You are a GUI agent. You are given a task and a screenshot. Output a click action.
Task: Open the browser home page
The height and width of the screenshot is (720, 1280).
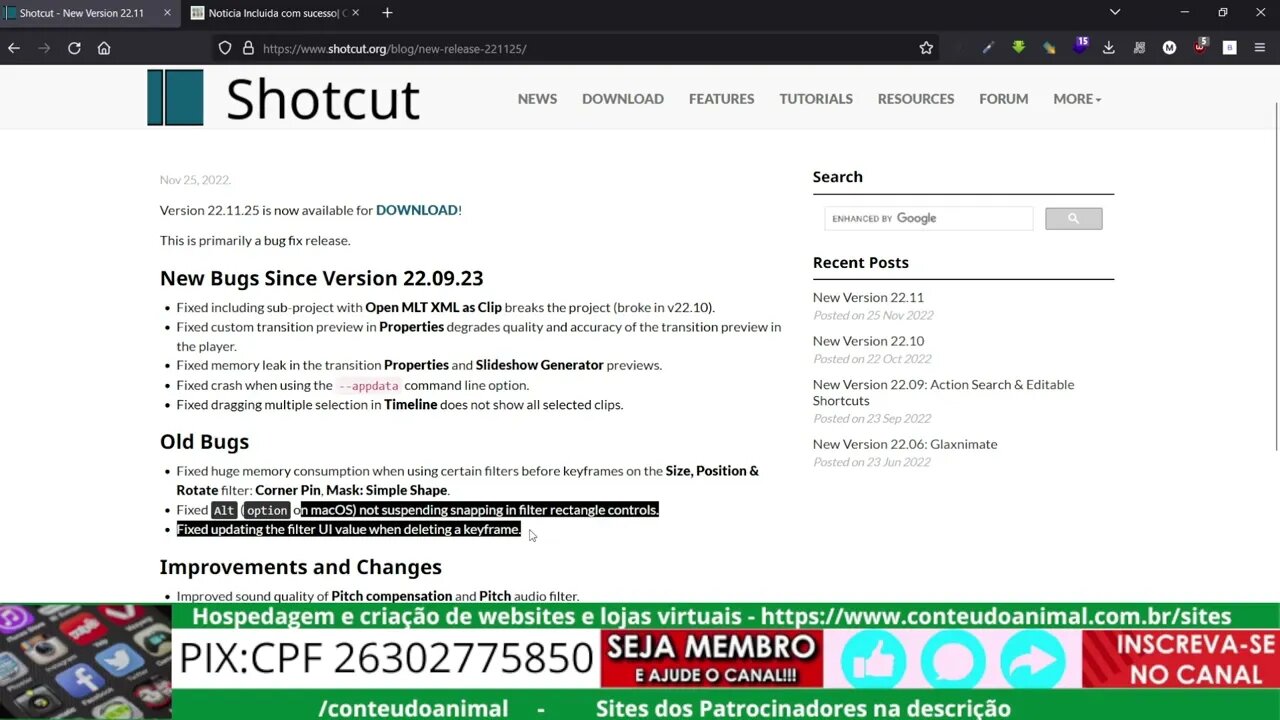coord(104,48)
